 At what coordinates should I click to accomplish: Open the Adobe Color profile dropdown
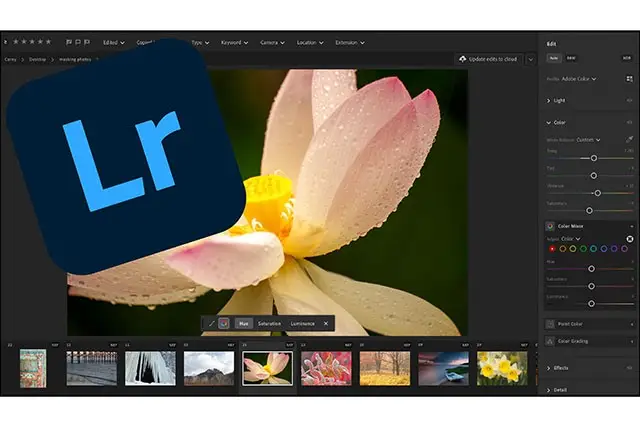[x=579, y=79]
